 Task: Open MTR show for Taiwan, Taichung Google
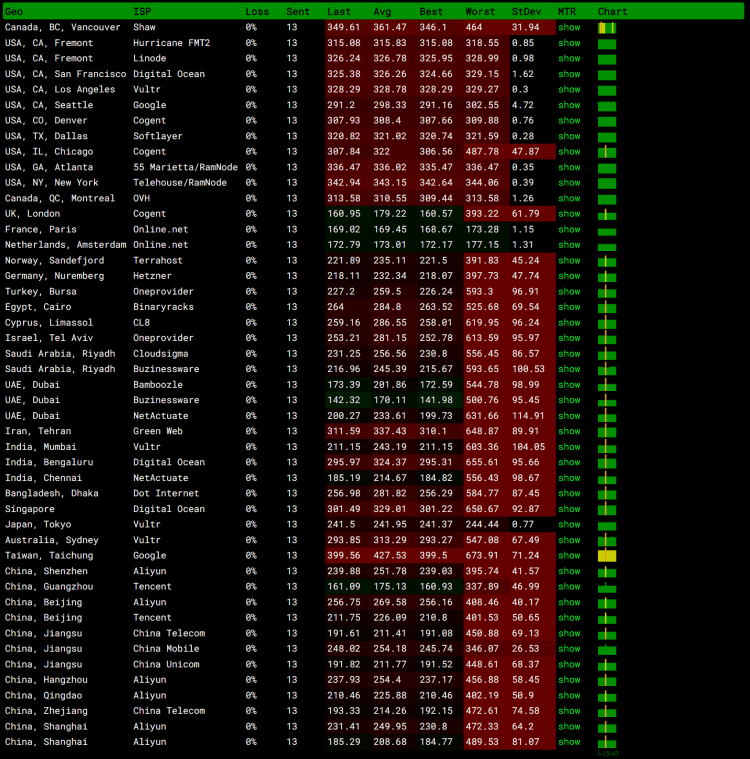(569, 555)
